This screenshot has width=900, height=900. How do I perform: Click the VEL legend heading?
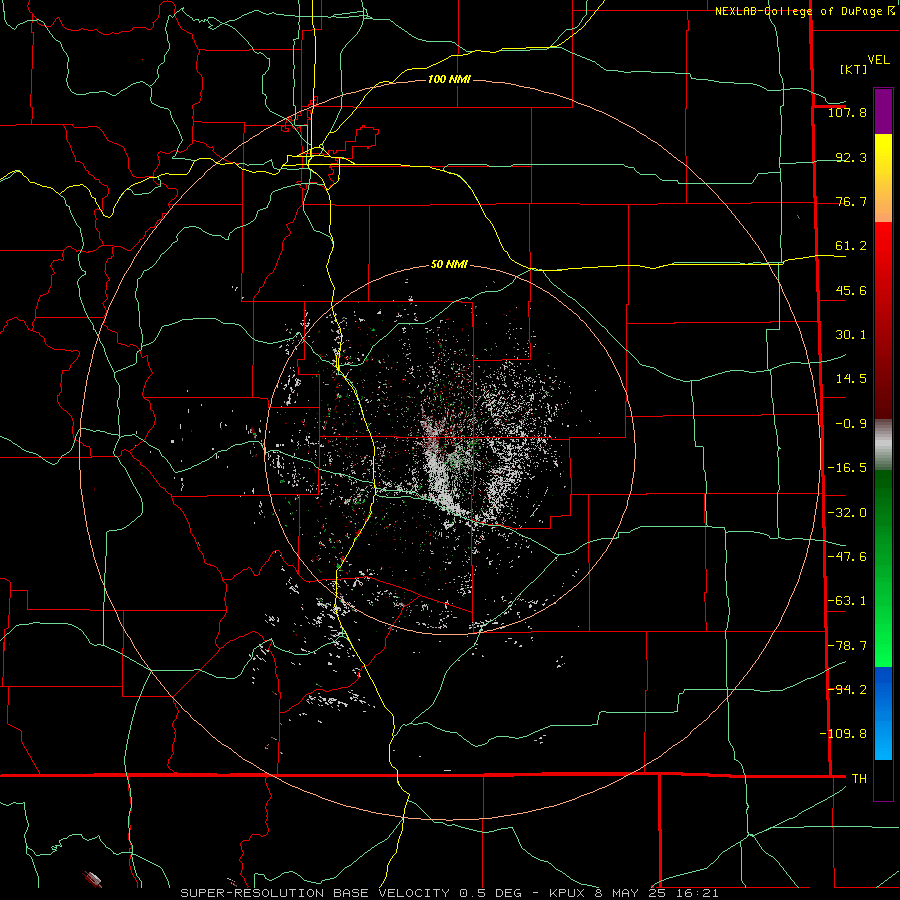tap(879, 60)
